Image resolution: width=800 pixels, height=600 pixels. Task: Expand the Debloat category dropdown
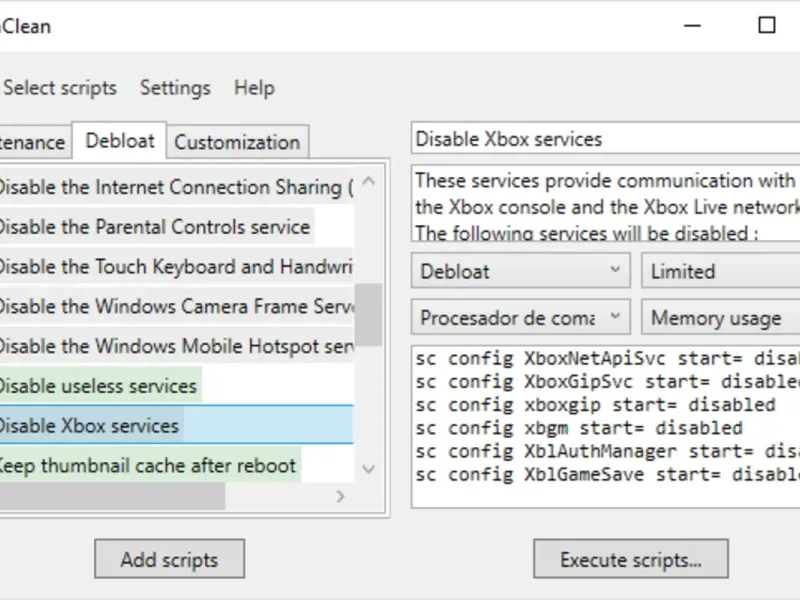coord(520,271)
